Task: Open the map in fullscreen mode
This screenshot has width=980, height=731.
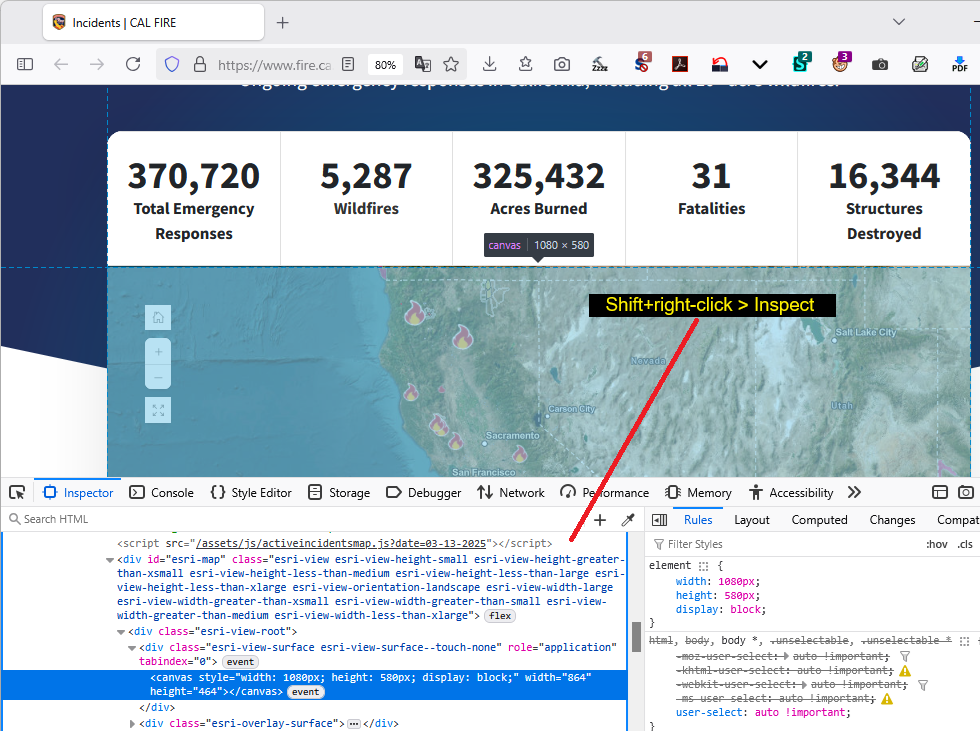Action: tap(158, 410)
